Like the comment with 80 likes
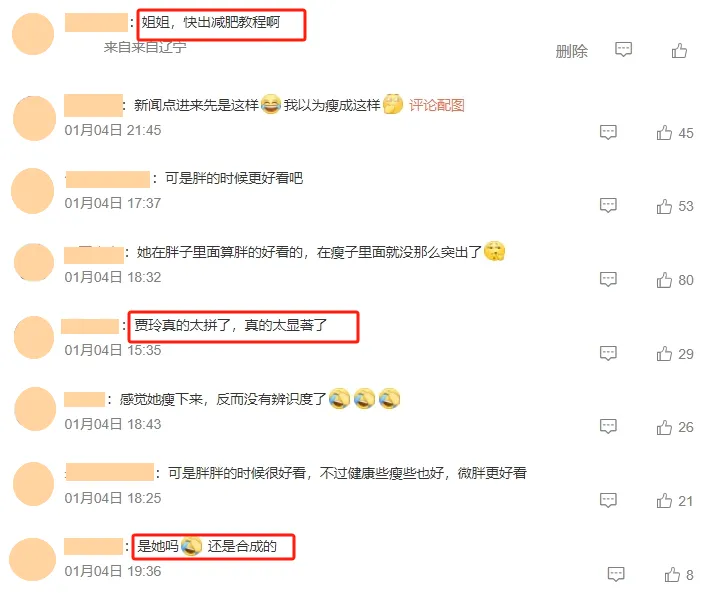Viewport: 708px width, 593px height. [x=664, y=280]
